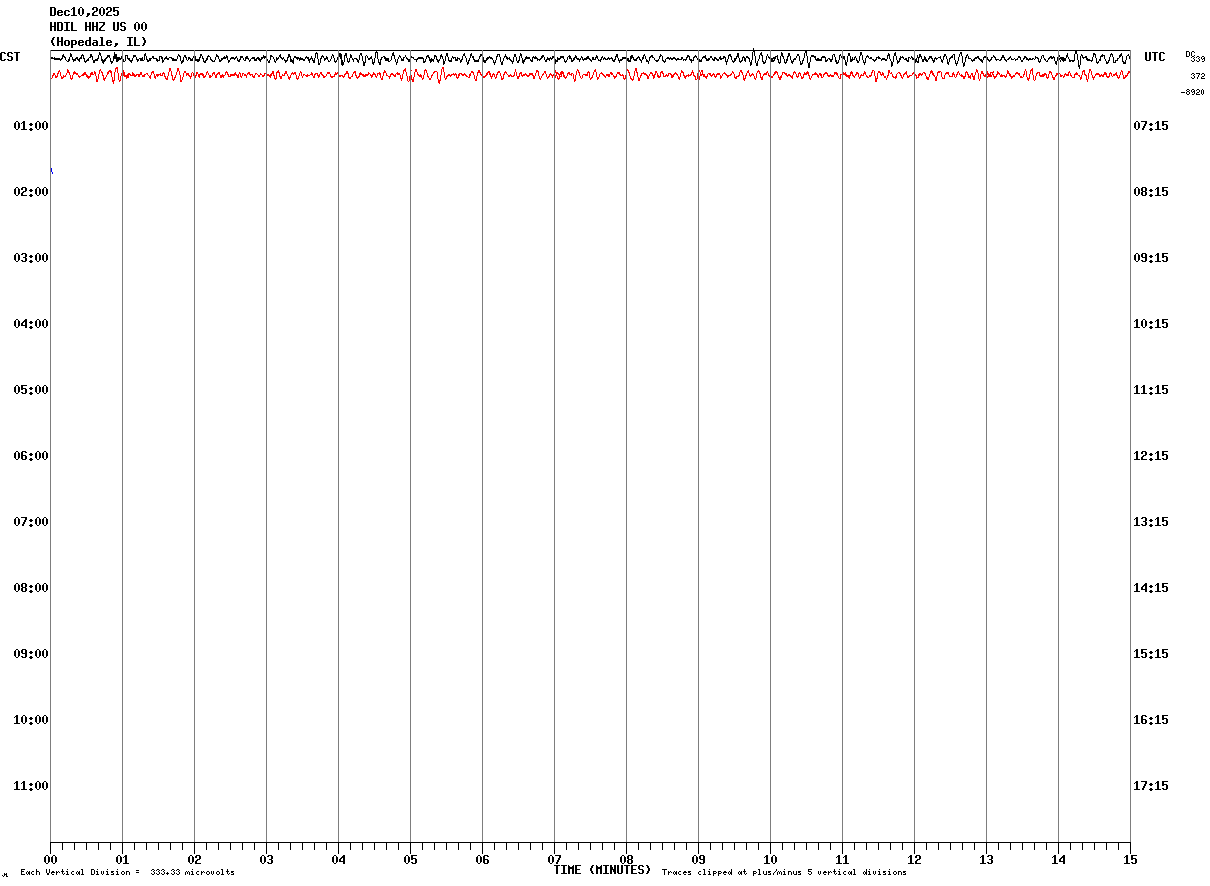Click the UTC row label 09:15
Image resolution: width=1210 pixels, height=886 pixels.
1150,258
